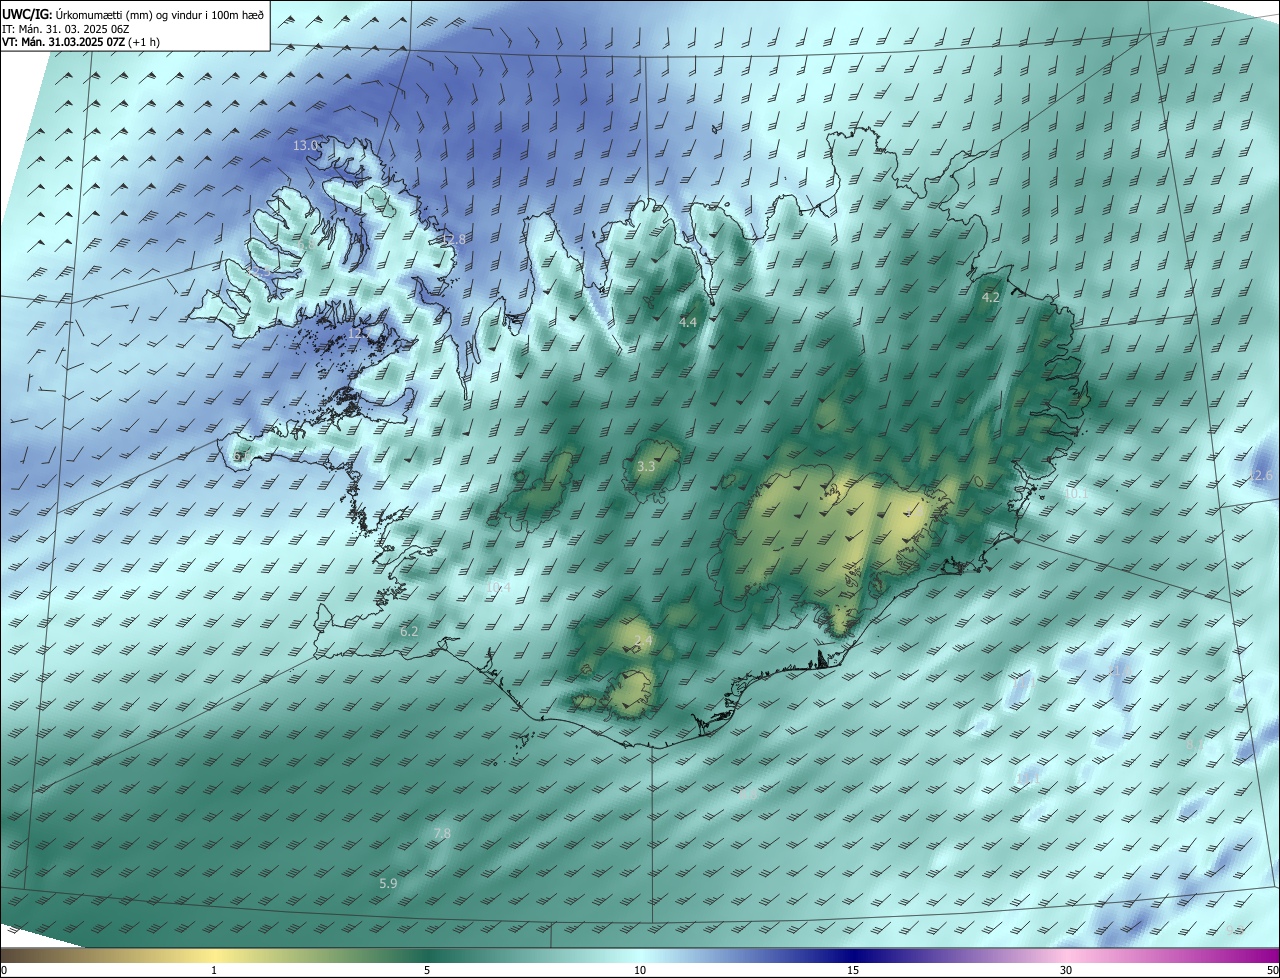Click the 1 tick on the color scale

(x=214, y=971)
